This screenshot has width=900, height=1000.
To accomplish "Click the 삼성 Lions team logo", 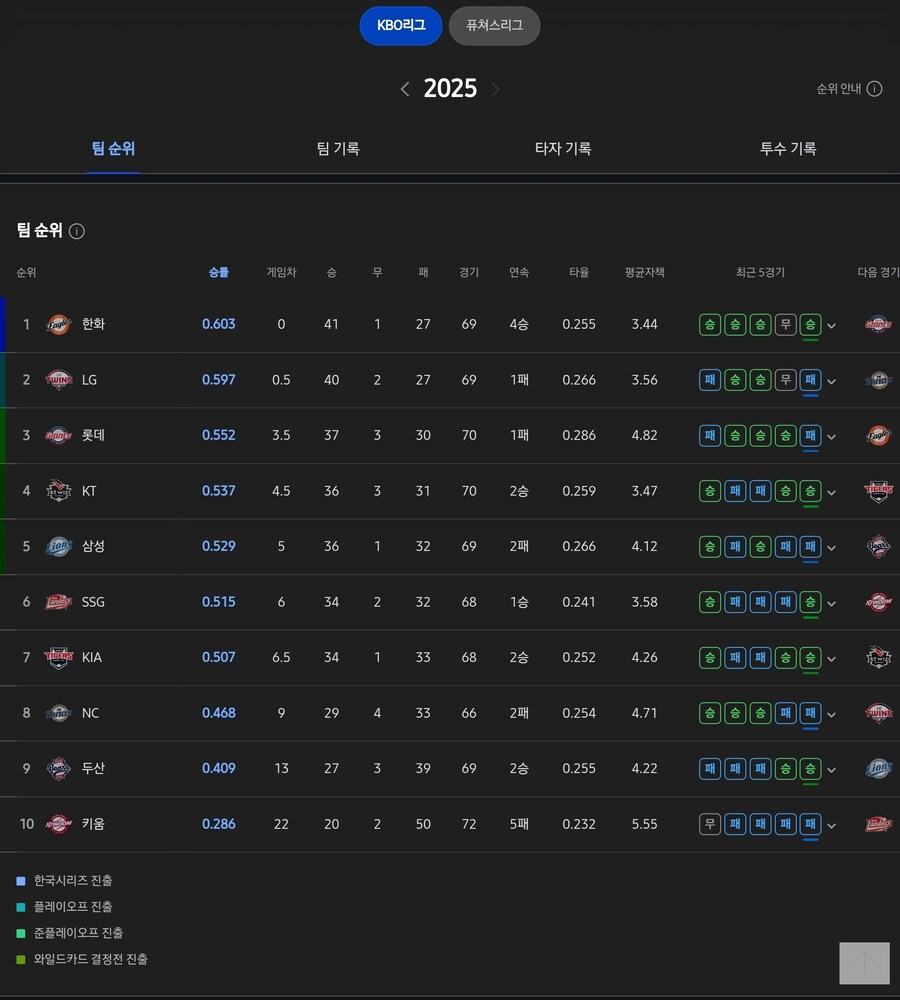I will [59, 547].
